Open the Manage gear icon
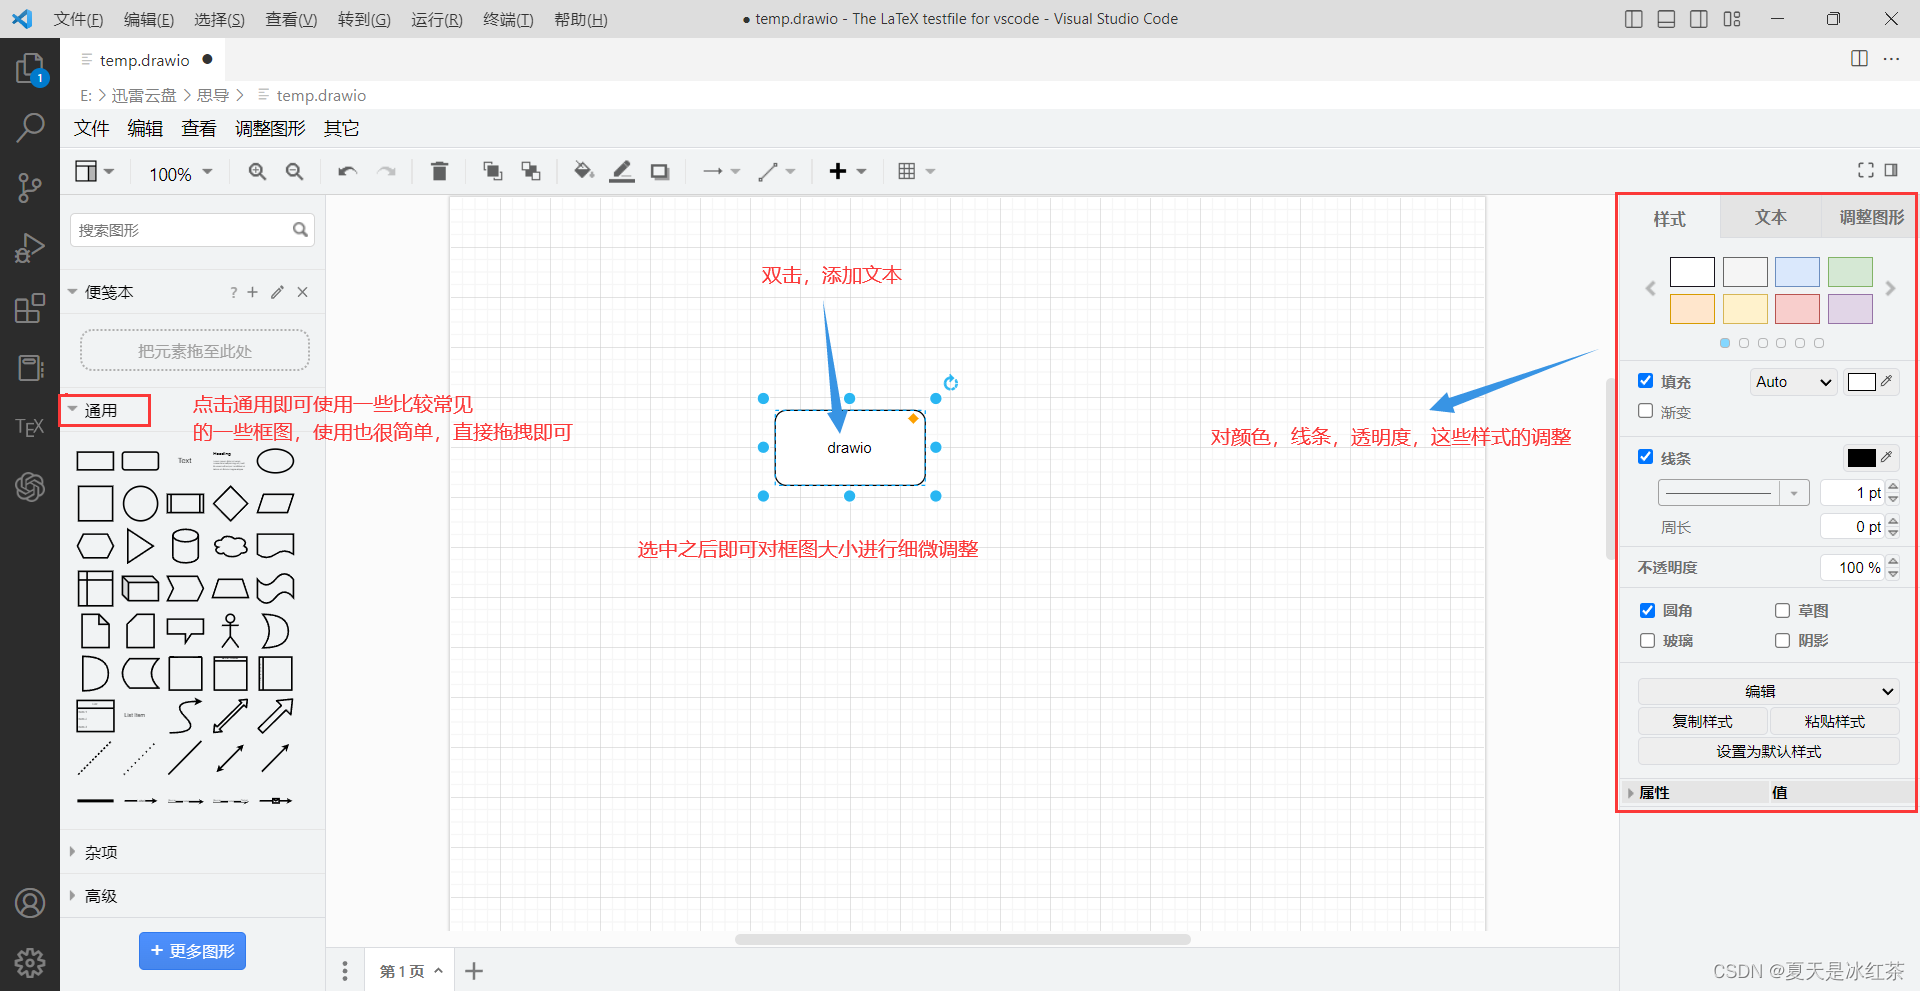 (x=30, y=963)
